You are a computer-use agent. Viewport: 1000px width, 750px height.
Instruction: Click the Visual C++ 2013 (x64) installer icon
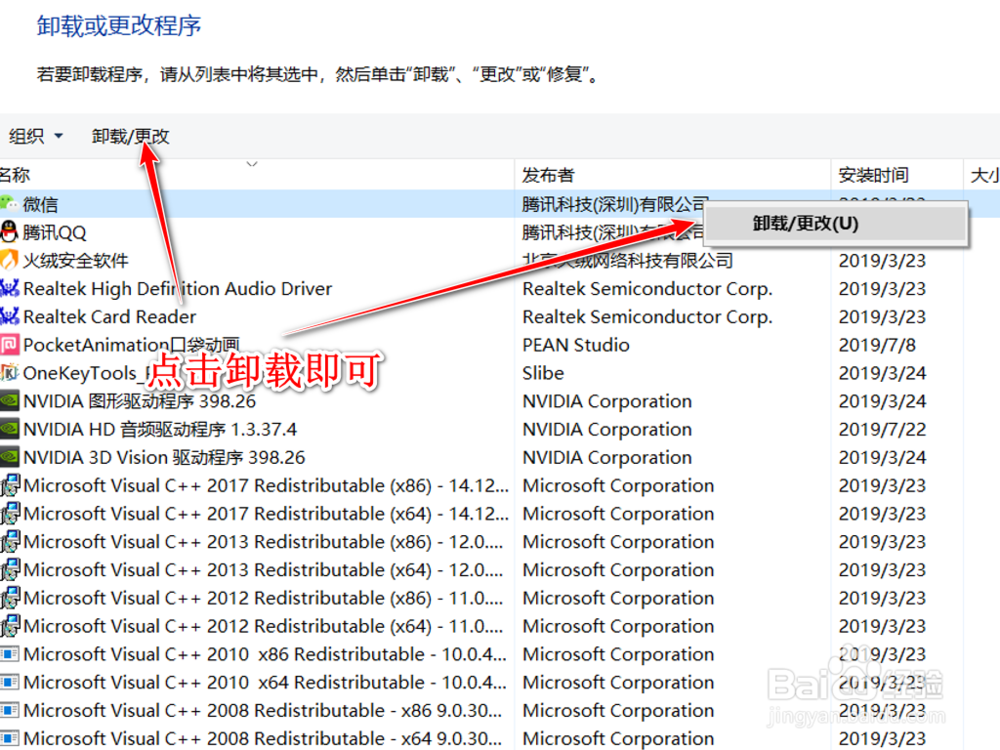pyautogui.click(x=10, y=570)
